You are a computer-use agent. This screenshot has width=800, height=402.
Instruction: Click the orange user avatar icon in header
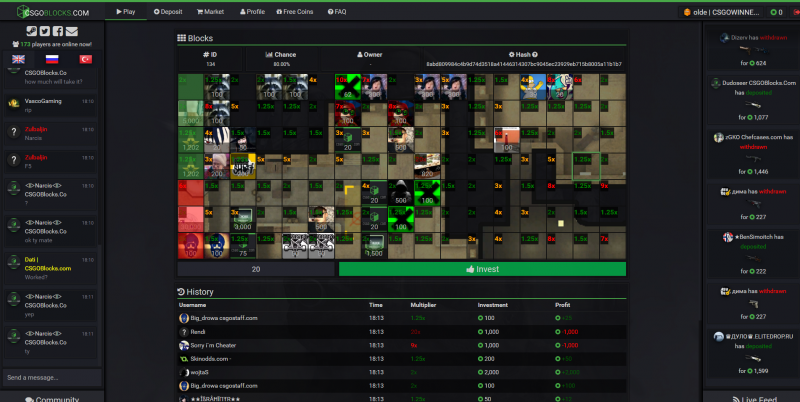pyautogui.click(x=687, y=12)
